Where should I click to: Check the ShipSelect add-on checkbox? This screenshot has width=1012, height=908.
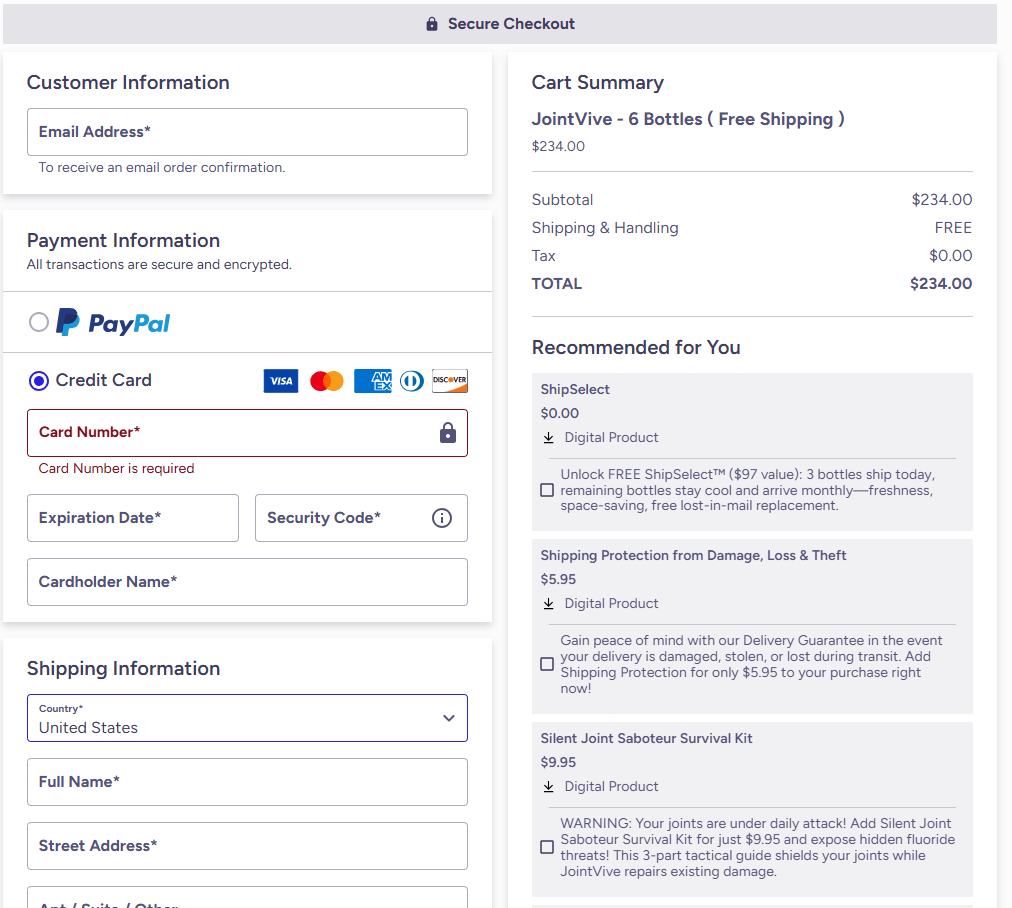coord(547,490)
